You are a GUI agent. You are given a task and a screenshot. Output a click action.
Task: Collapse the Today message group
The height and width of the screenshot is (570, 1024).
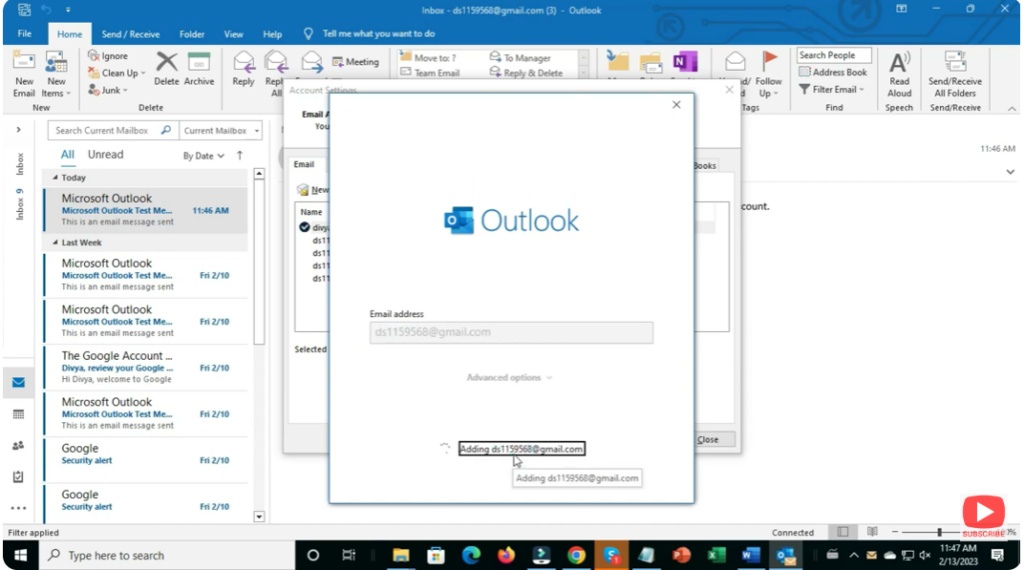pos(55,177)
